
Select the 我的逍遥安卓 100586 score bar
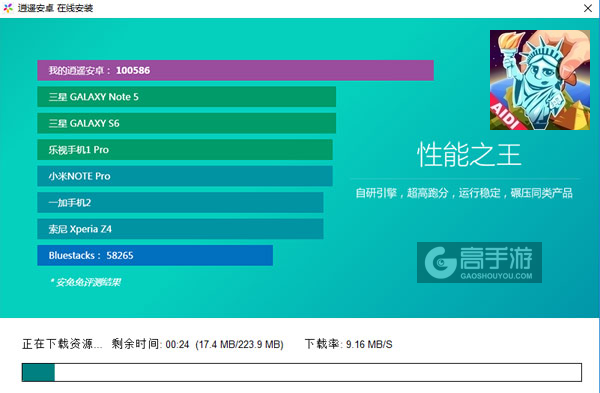click(235, 70)
